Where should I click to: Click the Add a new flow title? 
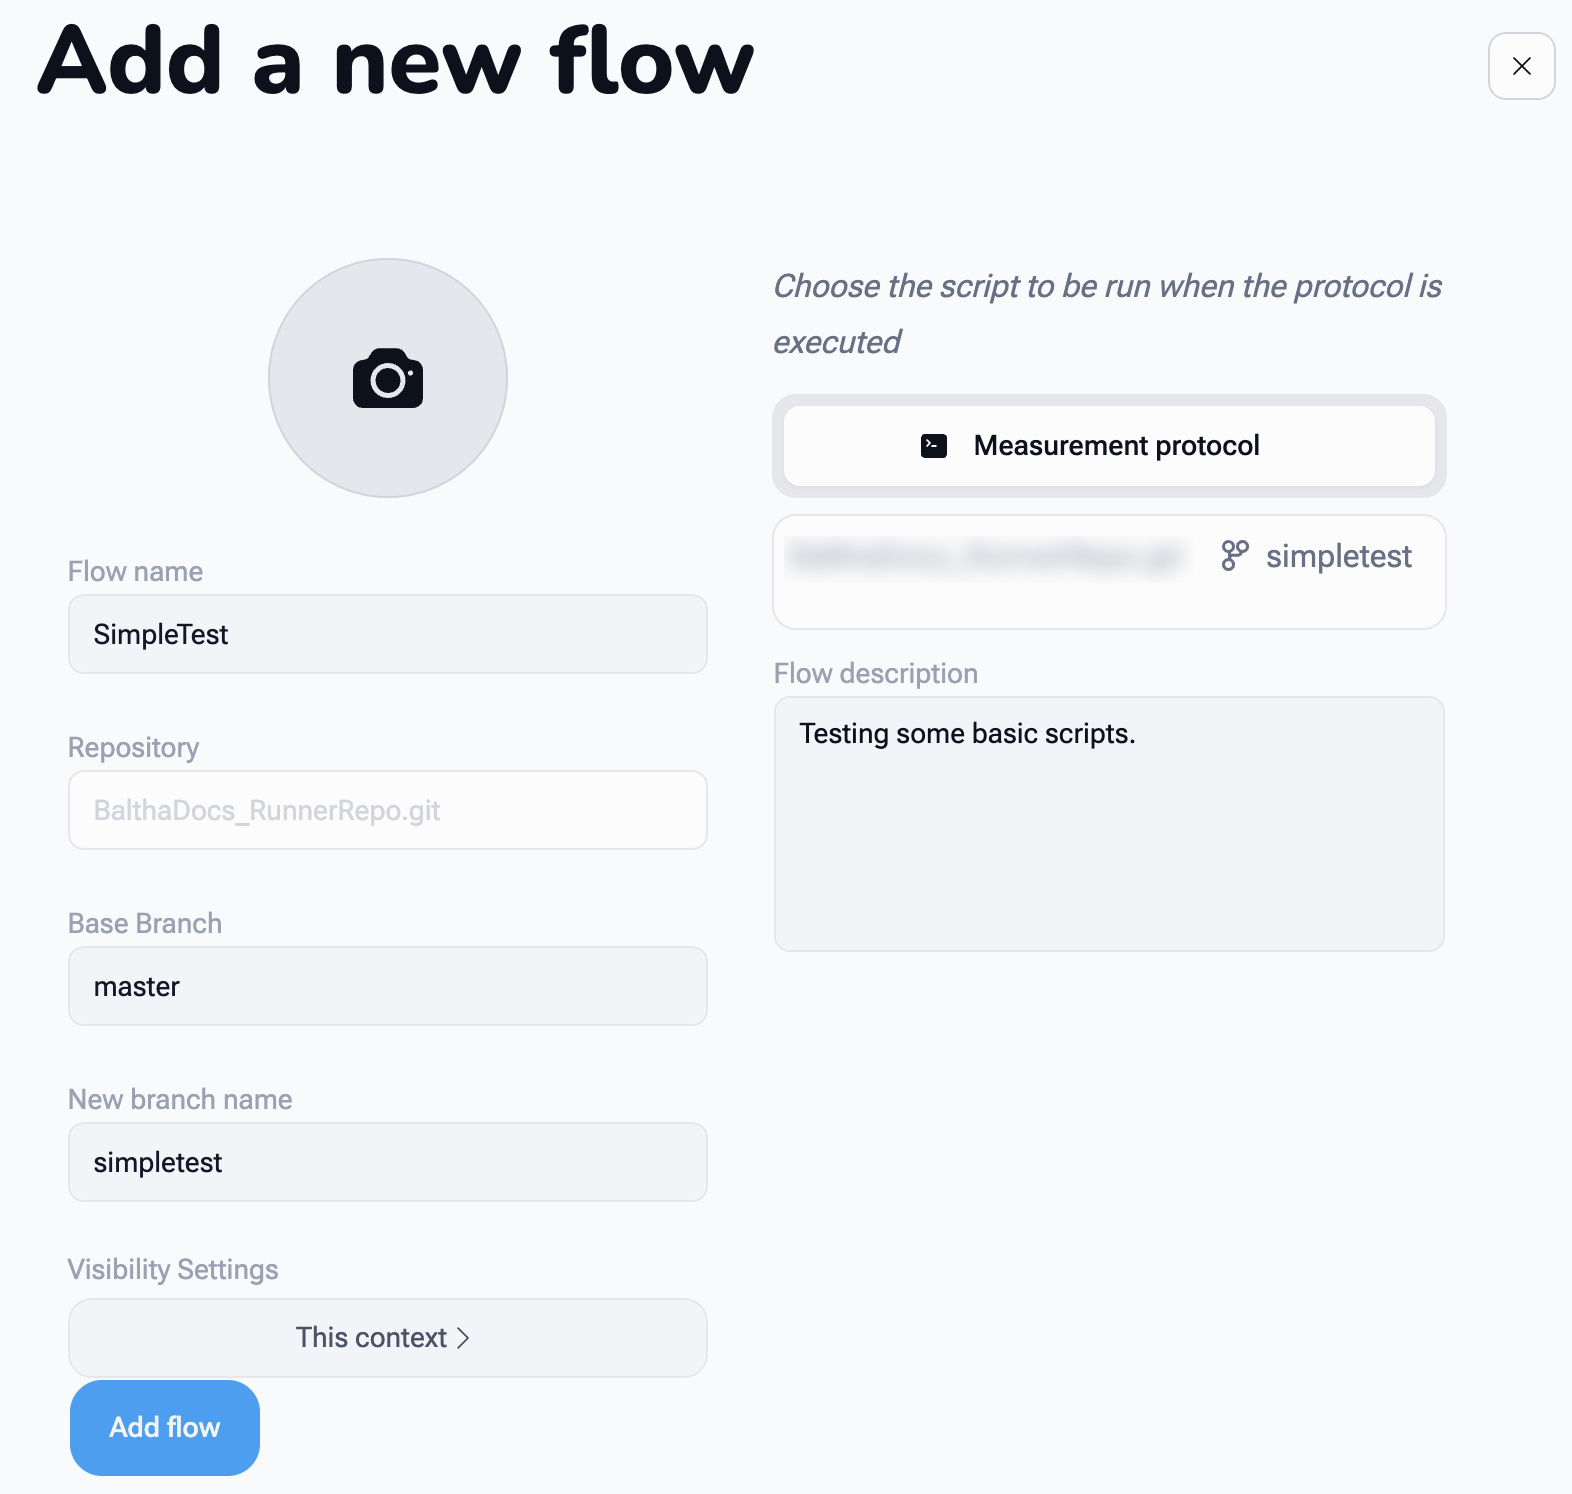click(x=393, y=62)
